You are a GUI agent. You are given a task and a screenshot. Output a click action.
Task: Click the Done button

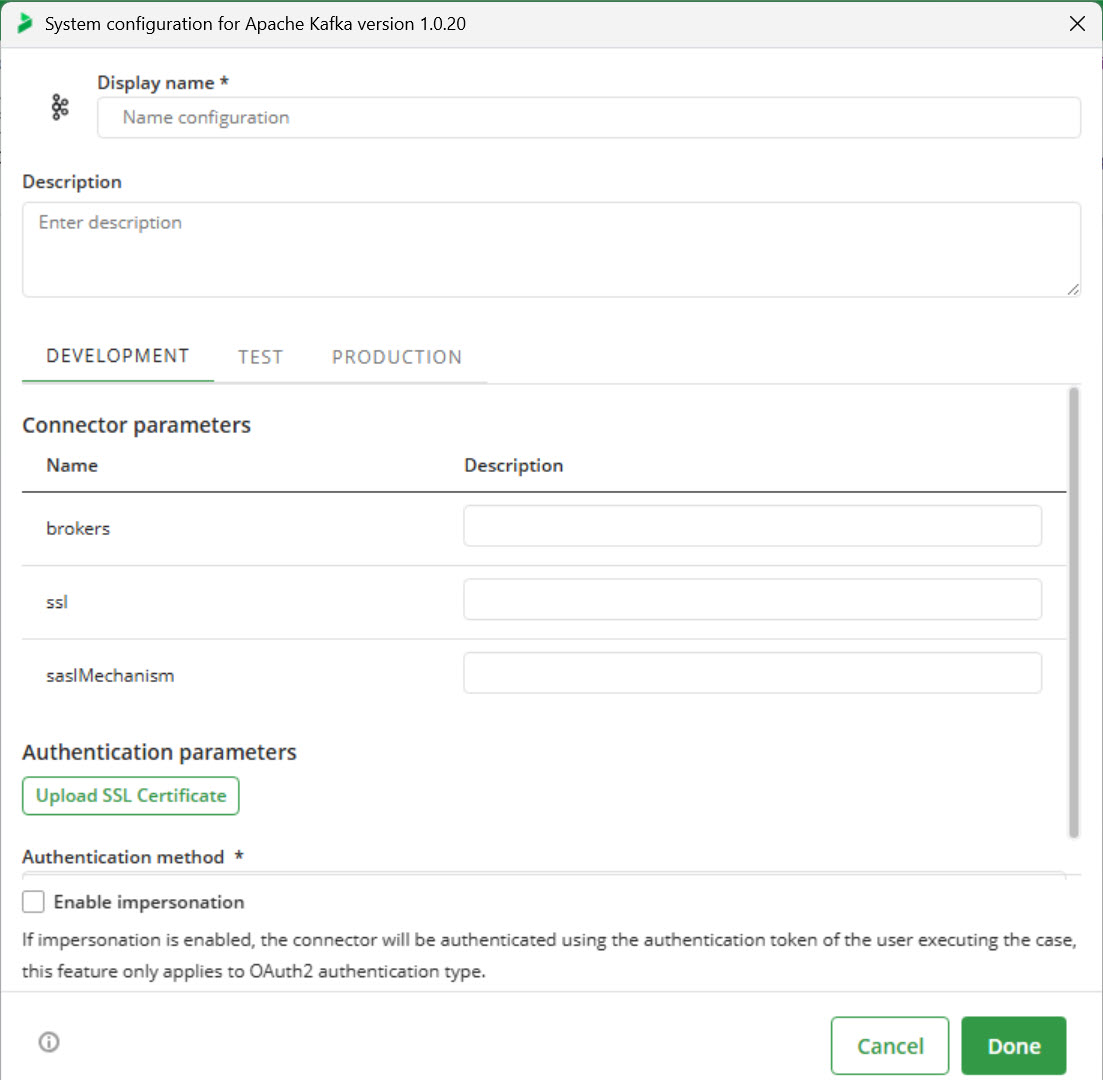pyautogui.click(x=1014, y=1046)
